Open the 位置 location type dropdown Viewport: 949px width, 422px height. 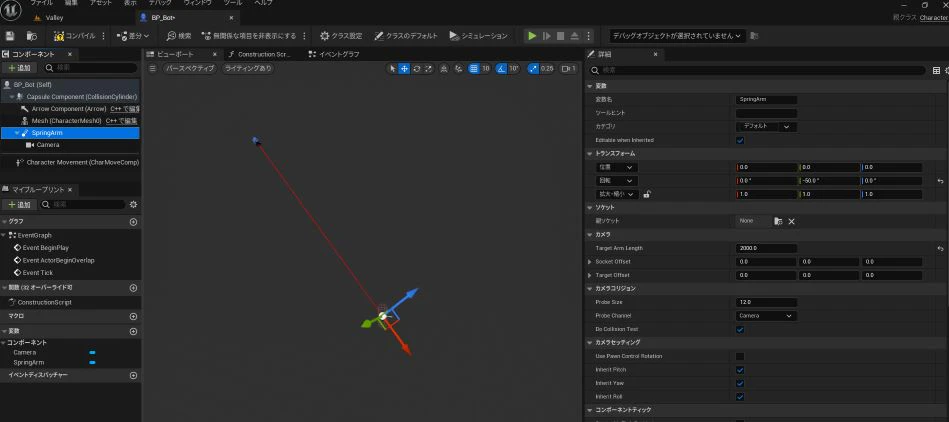click(x=616, y=167)
